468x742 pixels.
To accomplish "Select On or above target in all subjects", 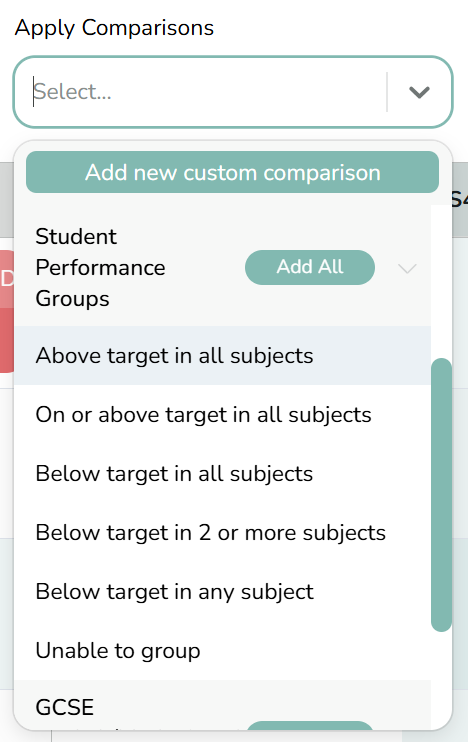I will [x=222, y=415].
